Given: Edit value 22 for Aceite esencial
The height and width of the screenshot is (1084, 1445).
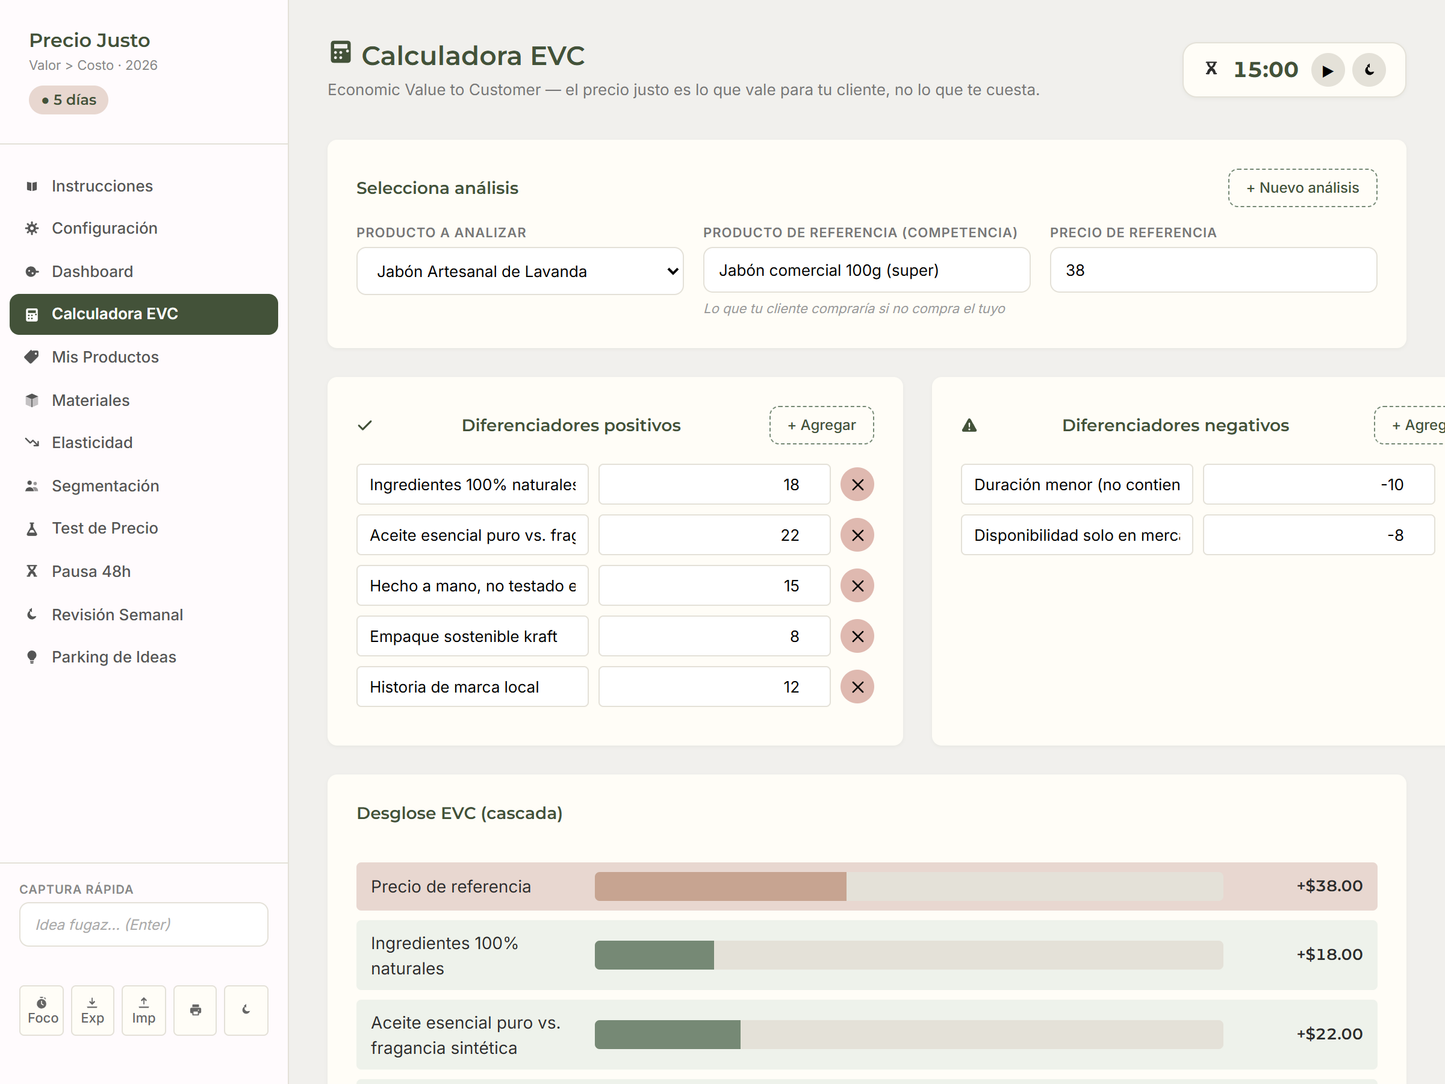Looking at the screenshot, I should (714, 535).
